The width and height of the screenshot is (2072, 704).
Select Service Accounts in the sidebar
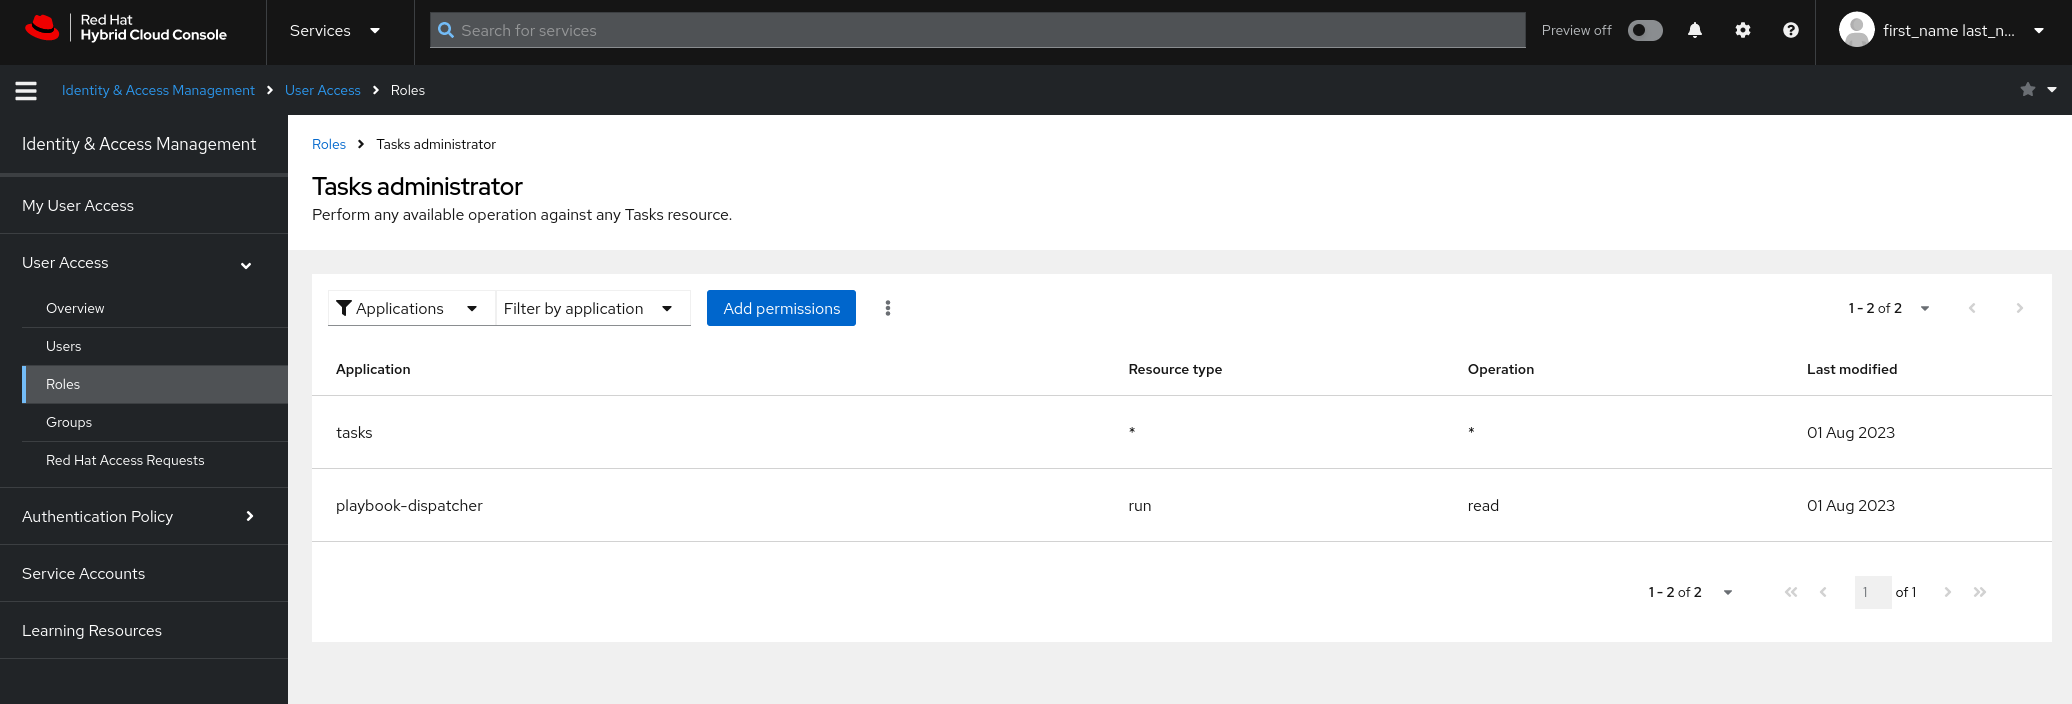83,573
